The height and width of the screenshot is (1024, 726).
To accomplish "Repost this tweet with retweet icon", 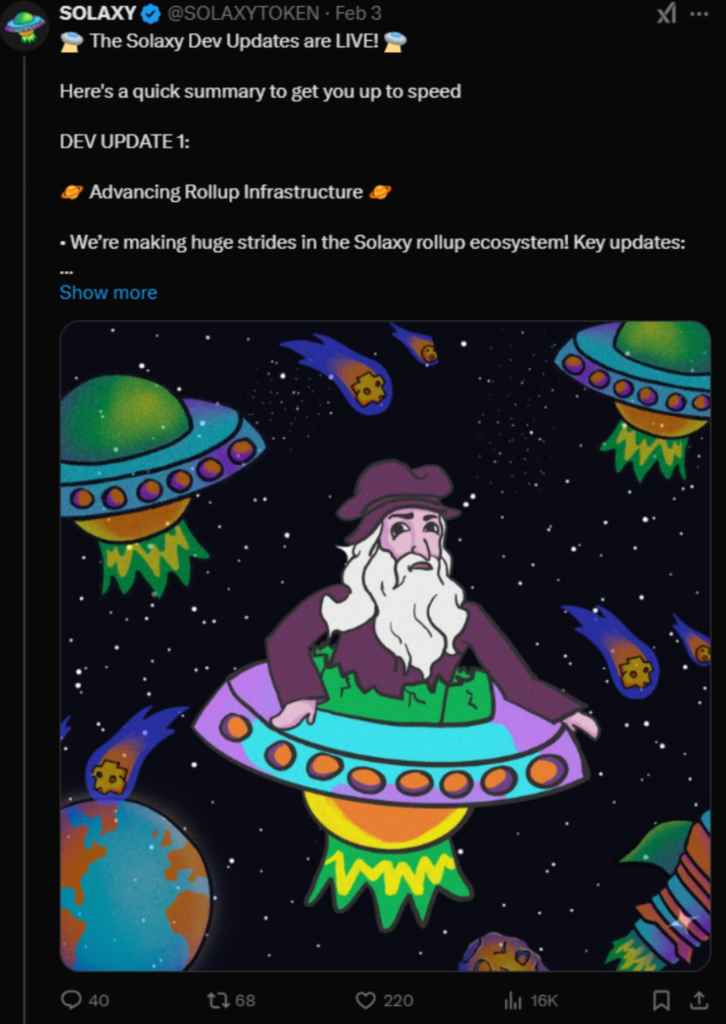I will click(x=216, y=1000).
